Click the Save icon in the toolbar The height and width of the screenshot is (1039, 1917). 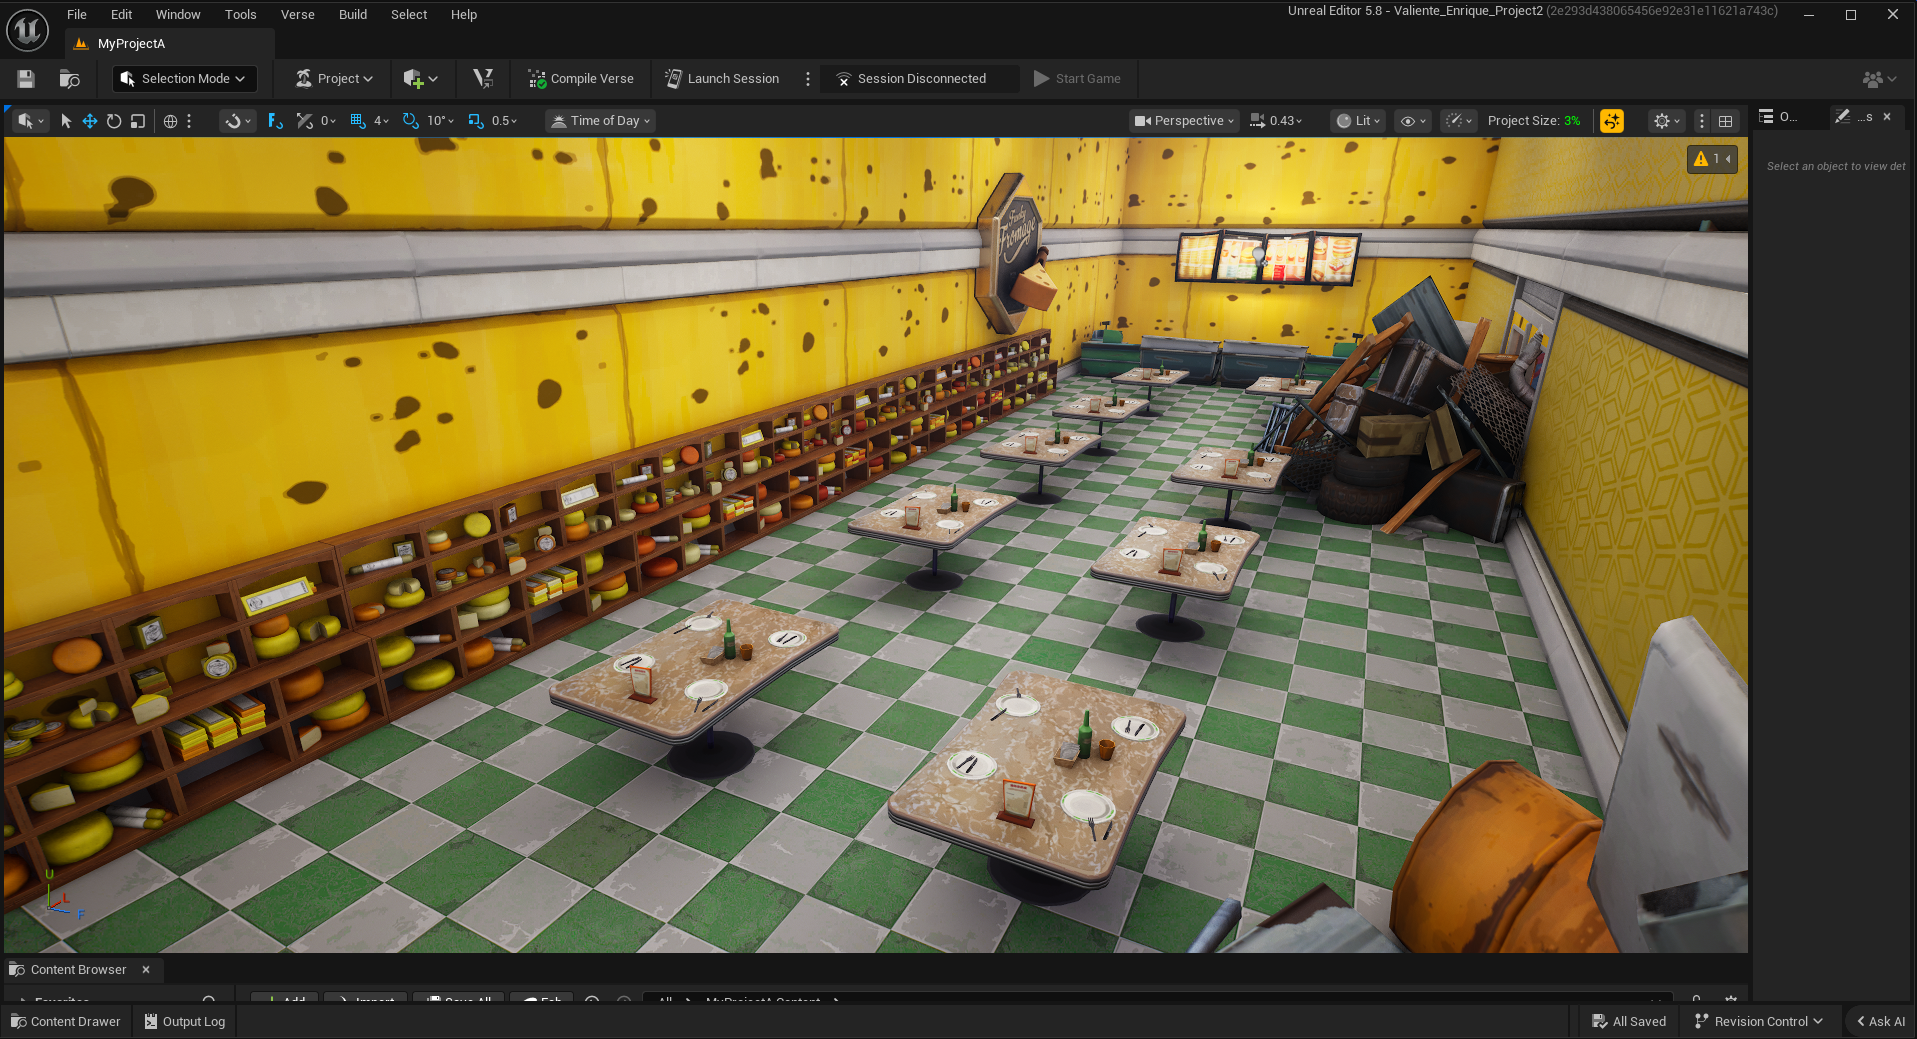pos(26,79)
